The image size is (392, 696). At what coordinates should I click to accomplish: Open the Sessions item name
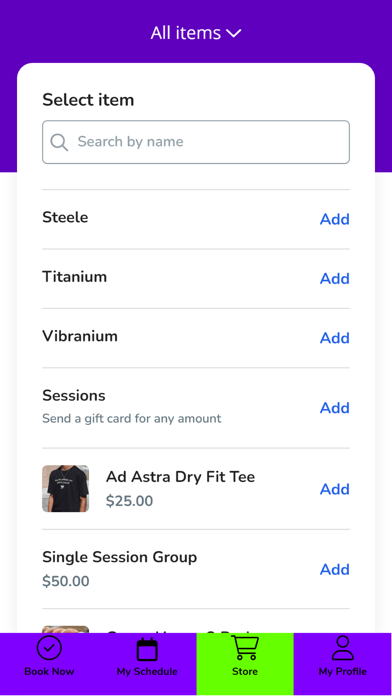coord(74,395)
